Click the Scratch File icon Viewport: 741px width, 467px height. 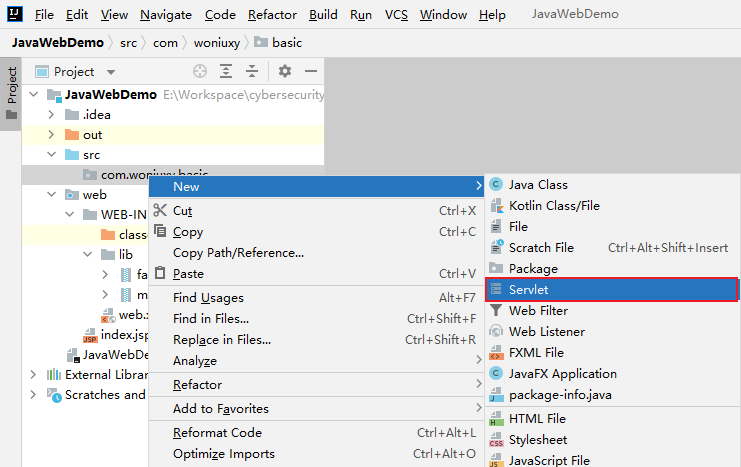point(496,247)
